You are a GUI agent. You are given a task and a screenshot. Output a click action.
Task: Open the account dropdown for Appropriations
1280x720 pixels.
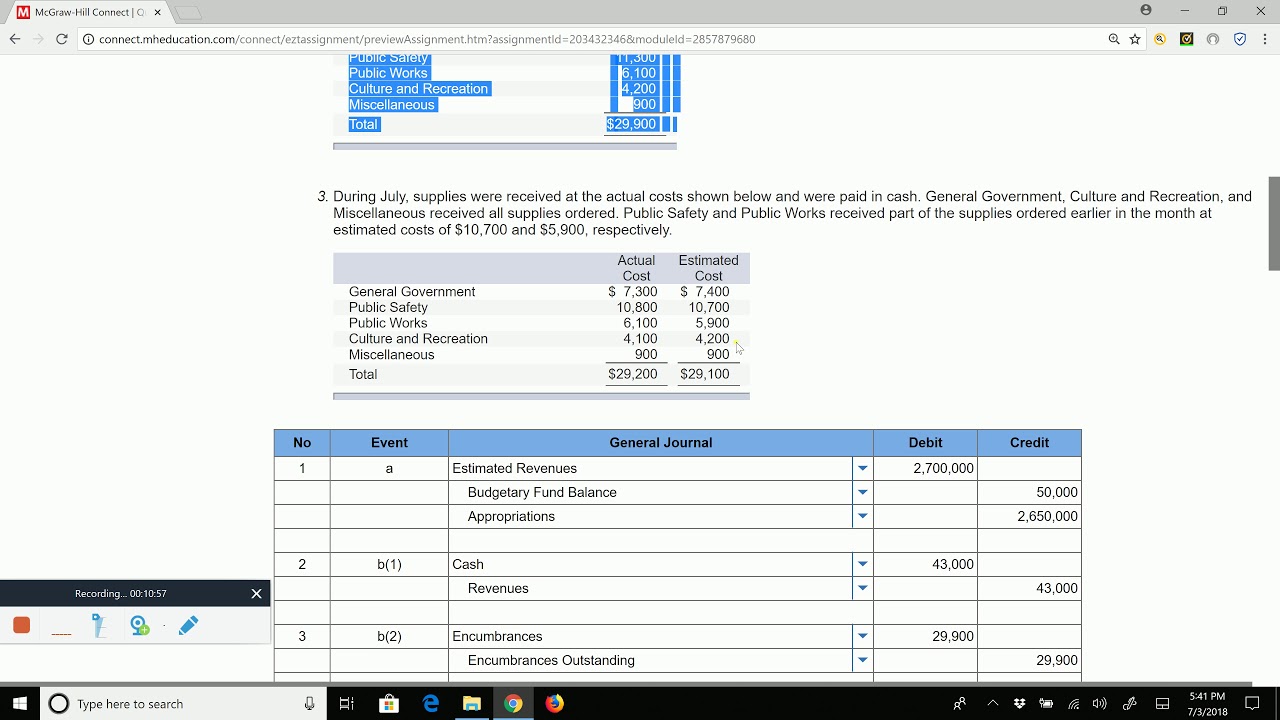click(x=862, y=516)
